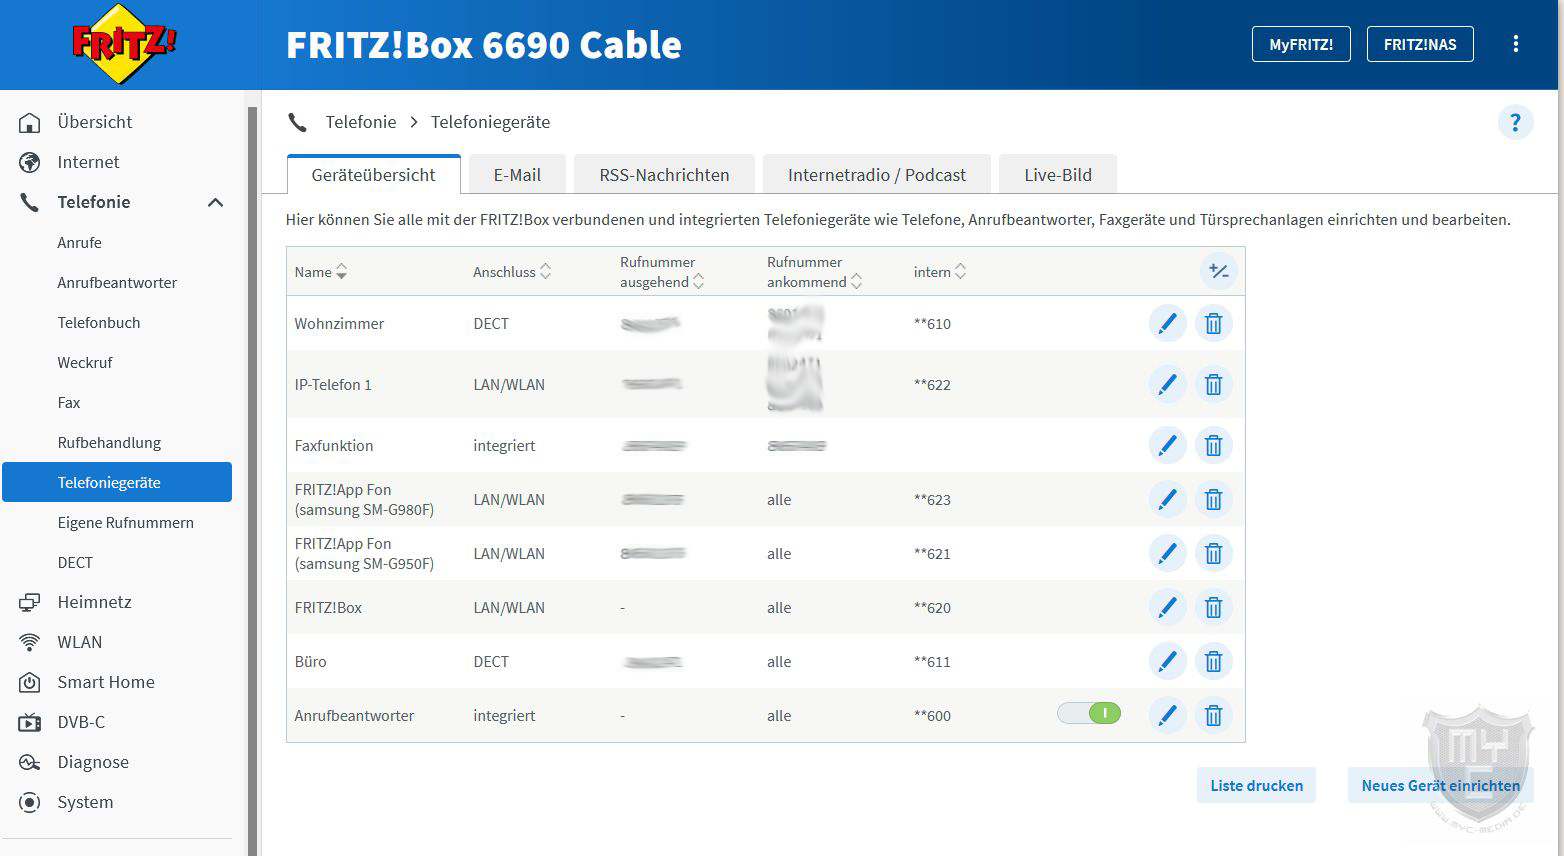
Task: Sort table by Name column
Action: tap(320, 272)
